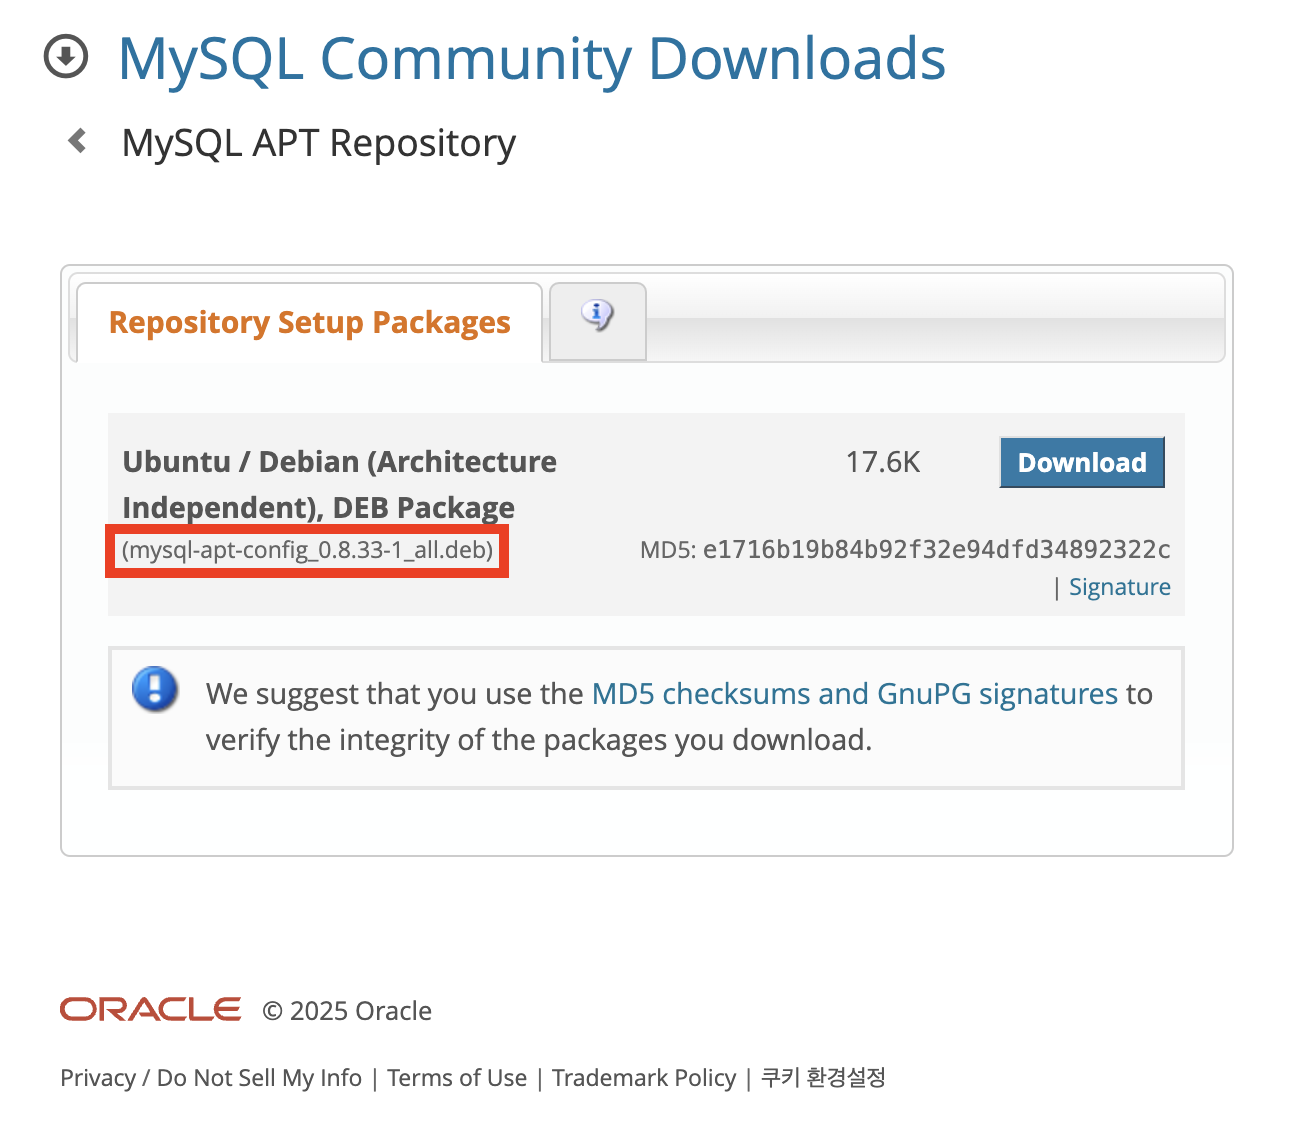Click the © 2025 Oracle copyright text

click(x=347, y=1011)
